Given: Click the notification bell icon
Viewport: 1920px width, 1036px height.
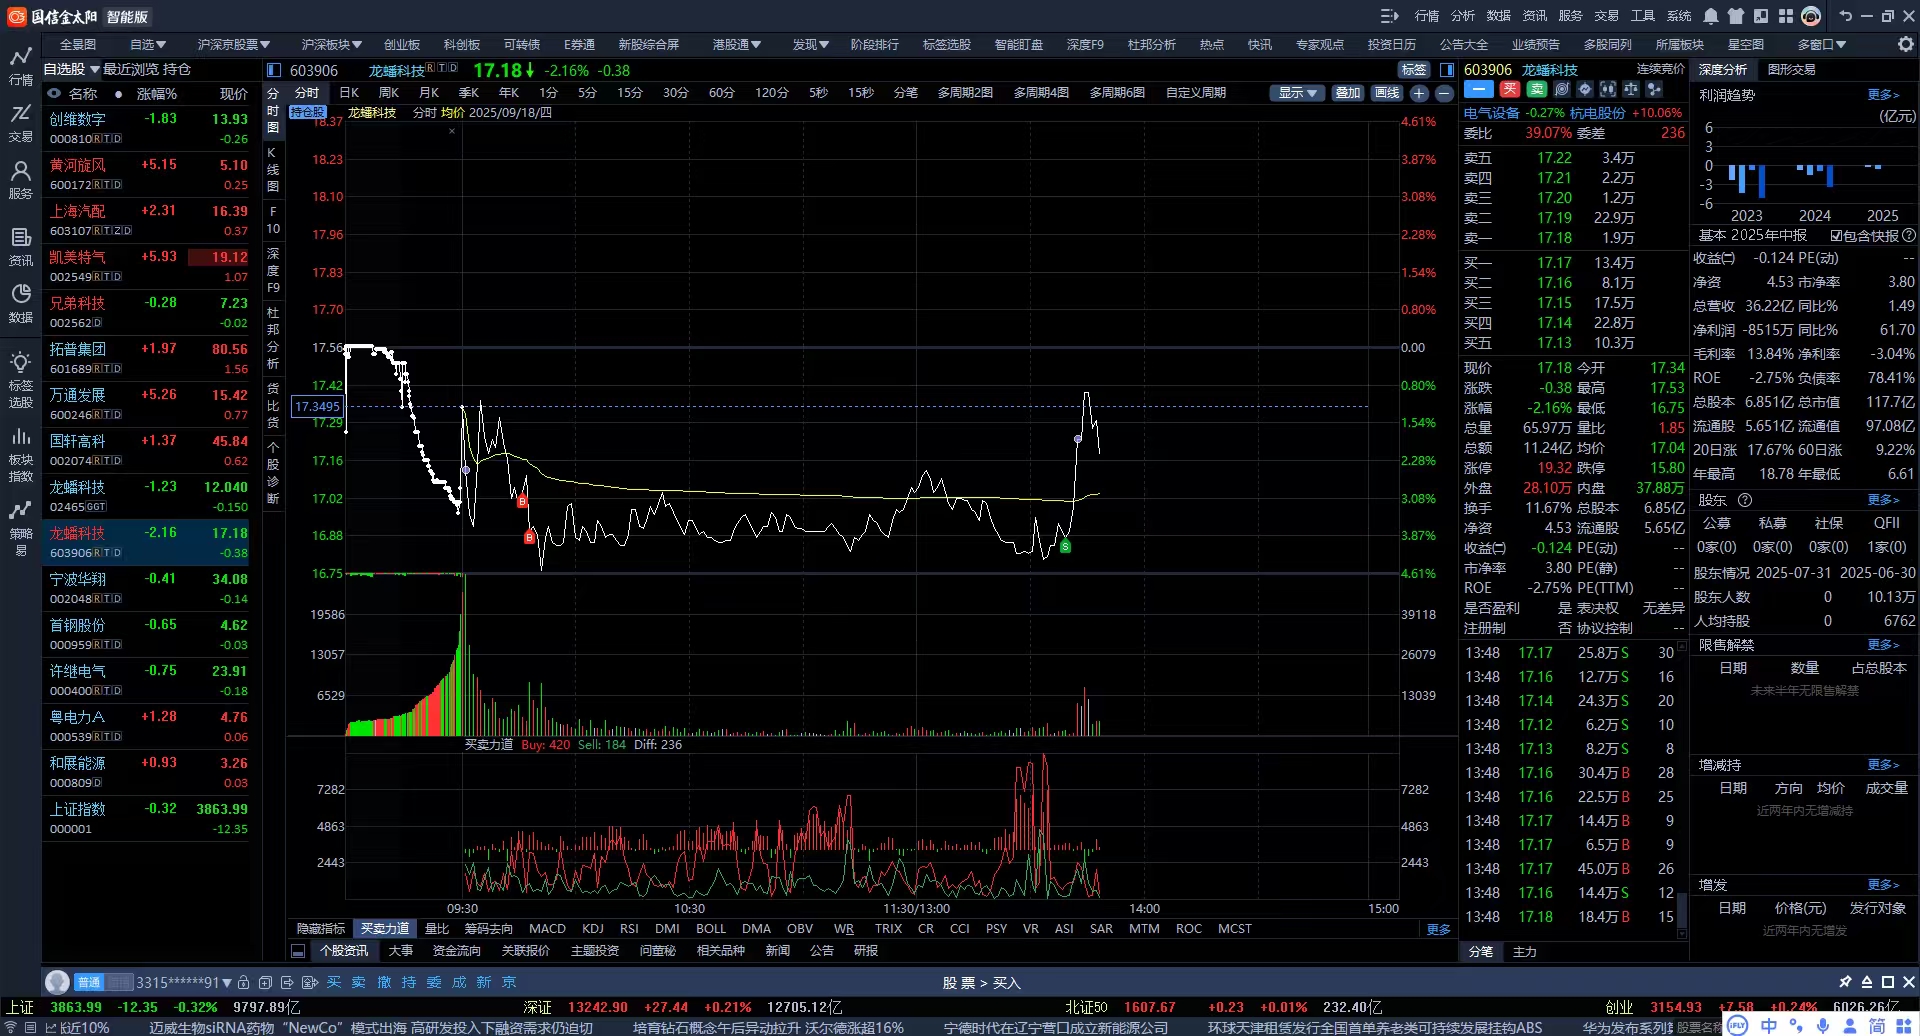Looking at the screenshot, I should coord(1711,16).
